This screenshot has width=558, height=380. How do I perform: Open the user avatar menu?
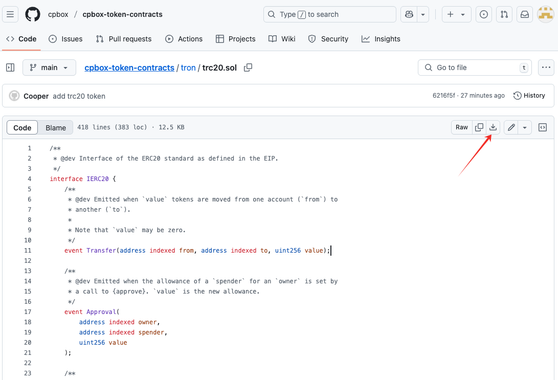point(545,14)
